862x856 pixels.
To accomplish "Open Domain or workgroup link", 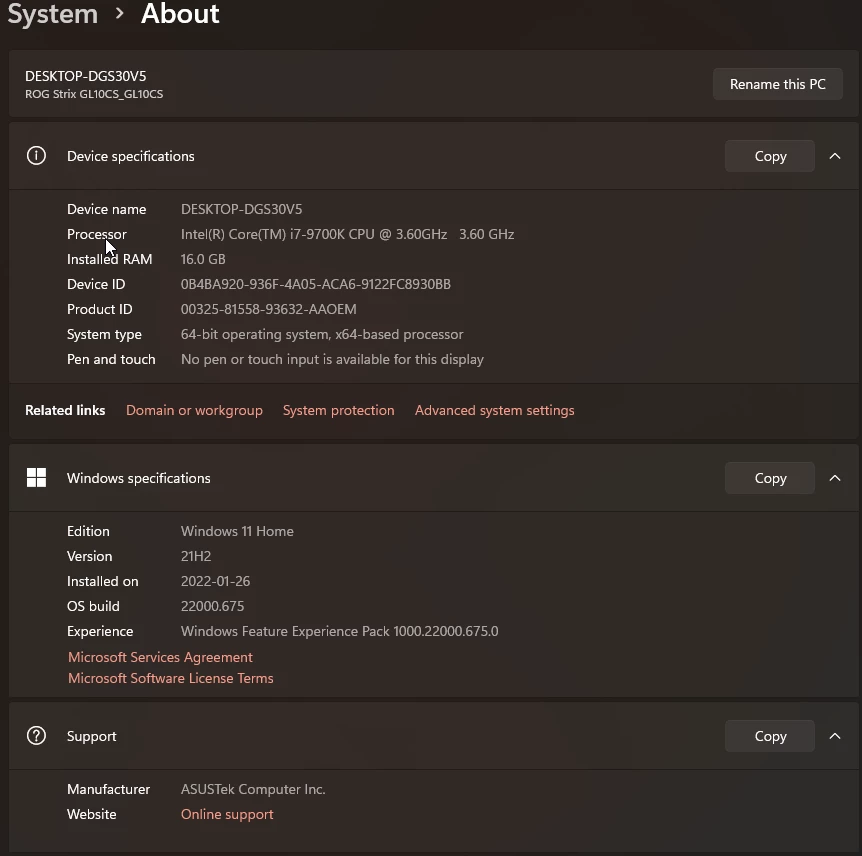I will (194, 411).
